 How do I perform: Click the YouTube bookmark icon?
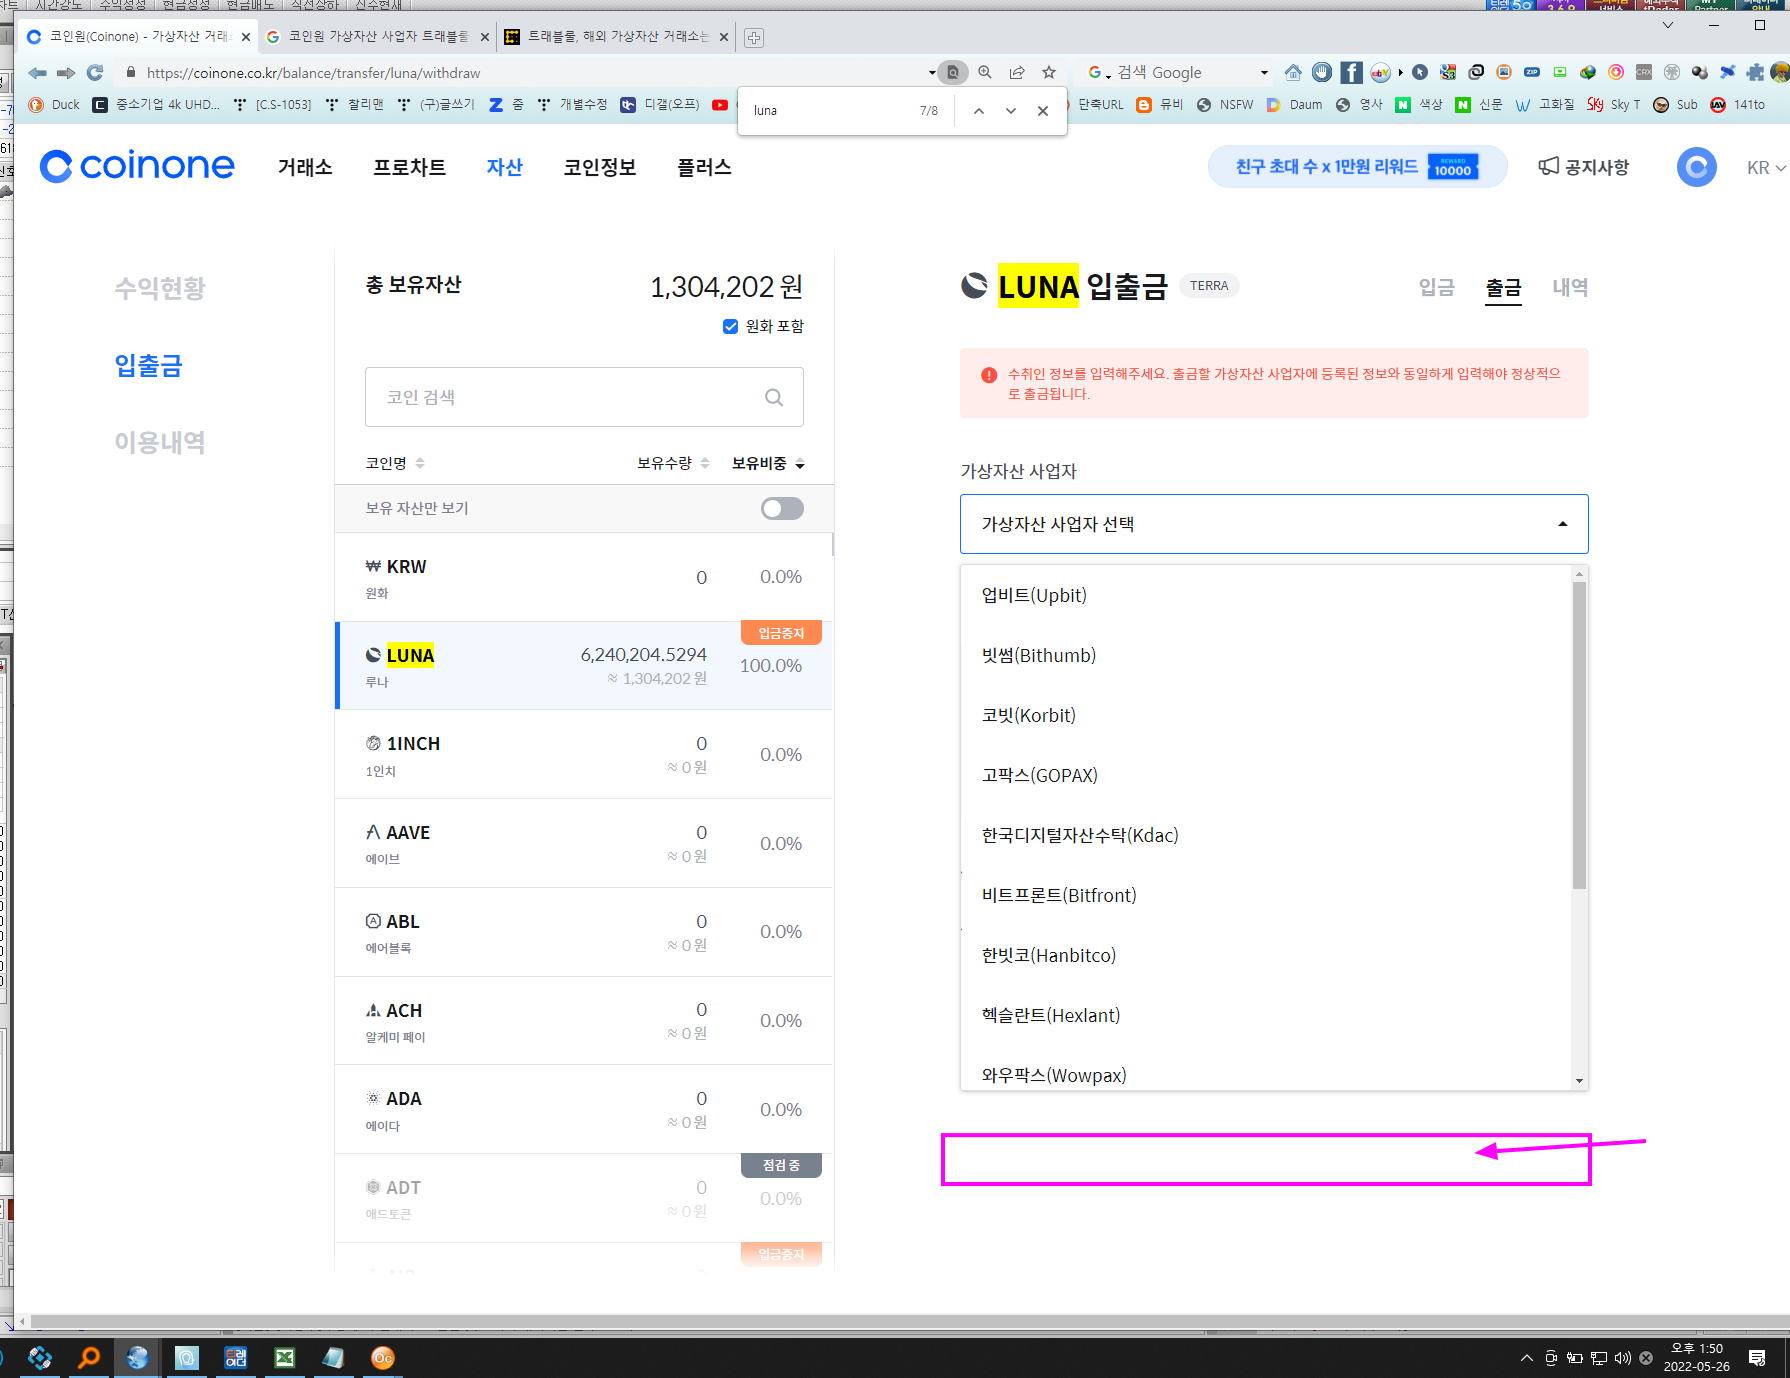tap(719, 105)
